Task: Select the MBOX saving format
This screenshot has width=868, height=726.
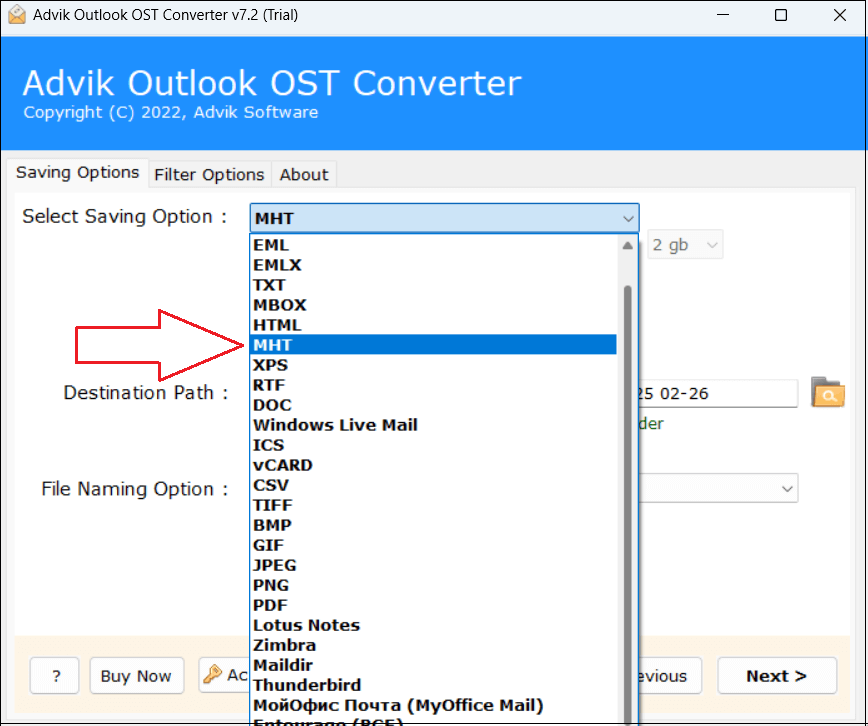Action: [x=433, y=305]
